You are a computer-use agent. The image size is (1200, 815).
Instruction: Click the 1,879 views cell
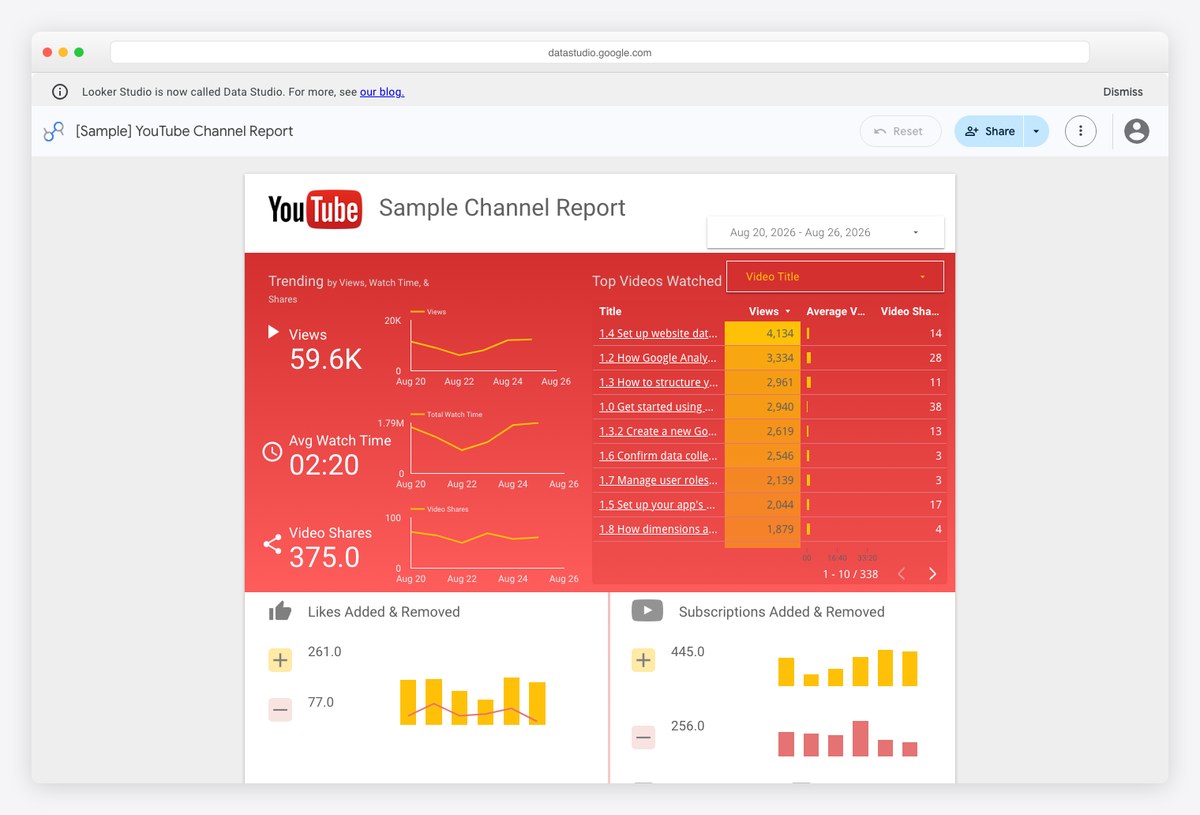762,530
